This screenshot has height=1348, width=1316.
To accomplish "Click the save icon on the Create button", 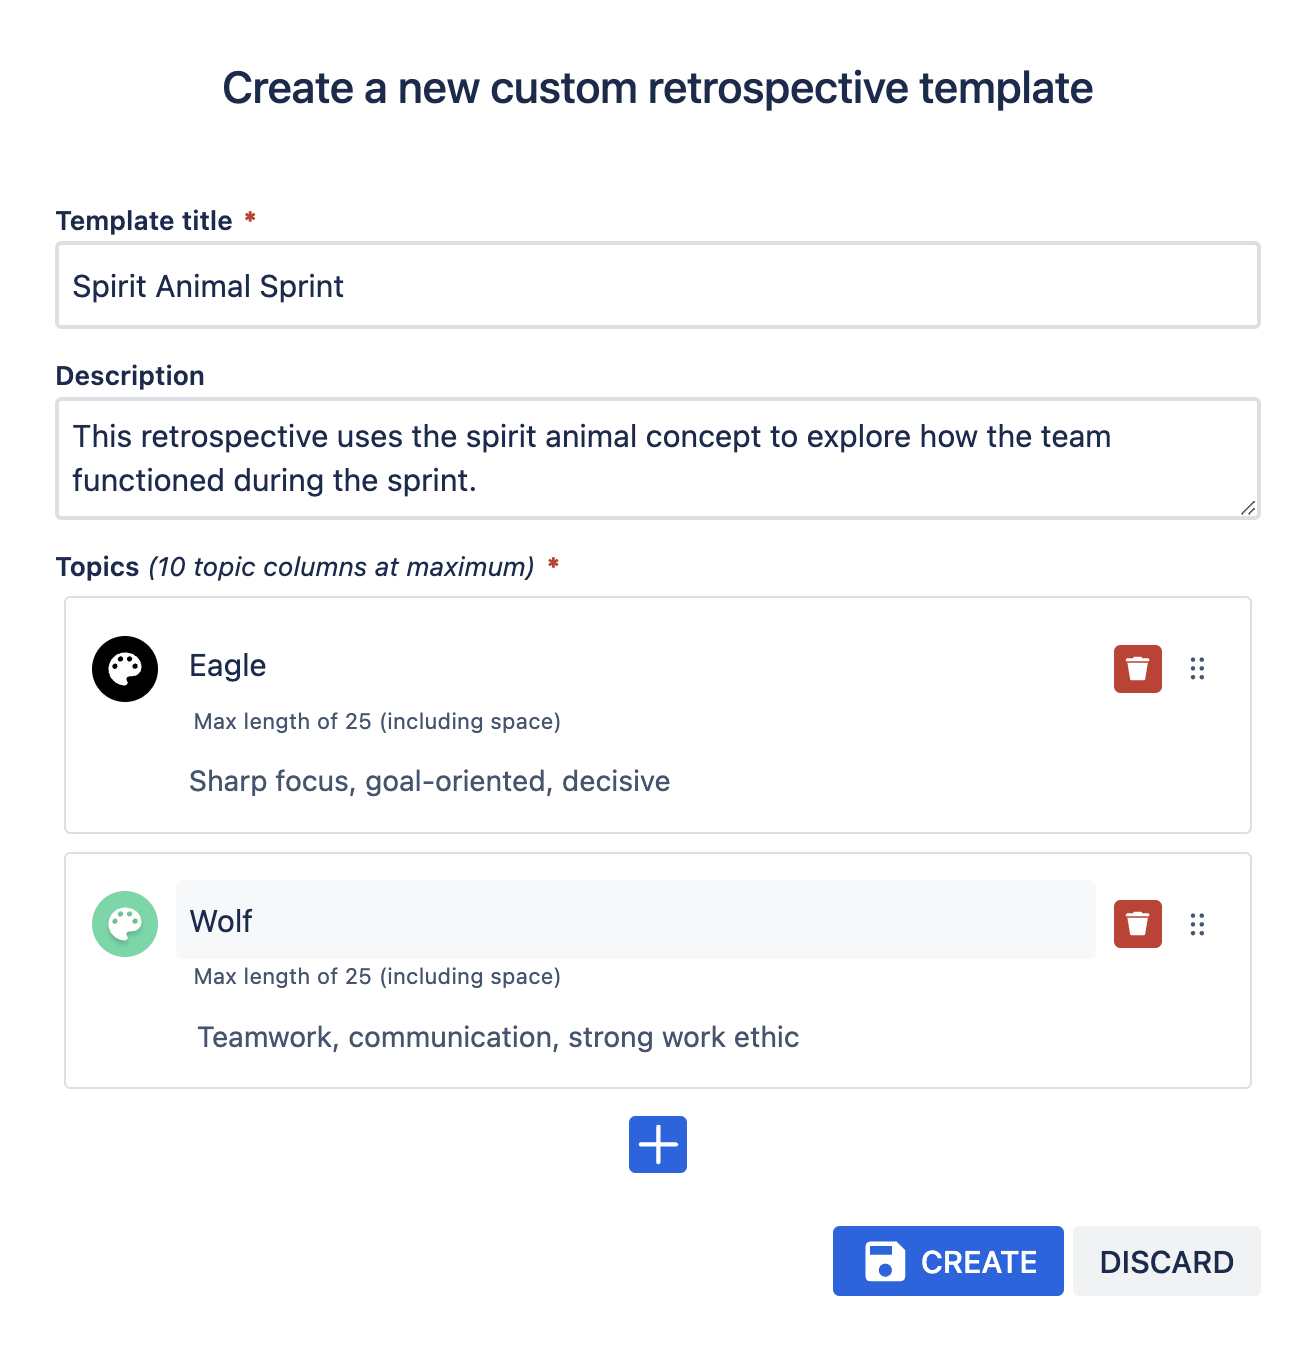I will pos(884,1261).
